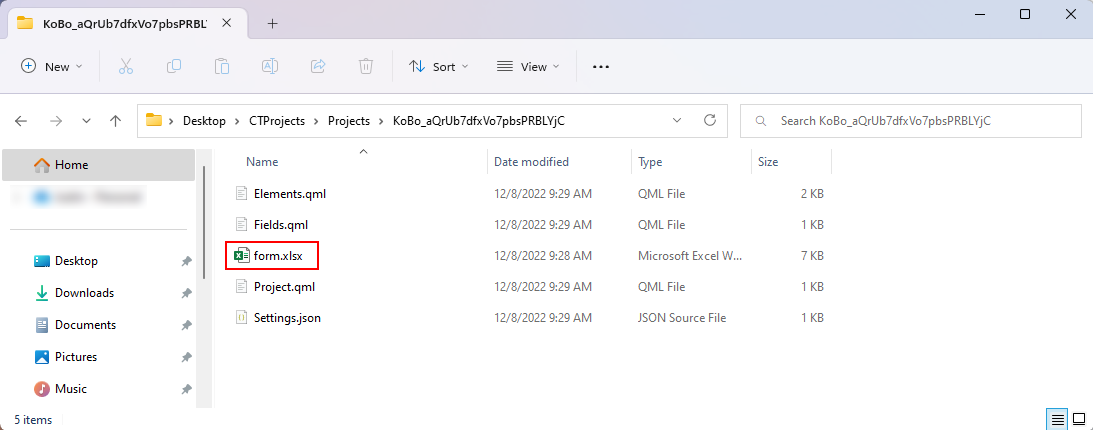This screenshot has height=430, width=1093.
Task: Open the See more ellipsis menu
Action: pos(600,66)
